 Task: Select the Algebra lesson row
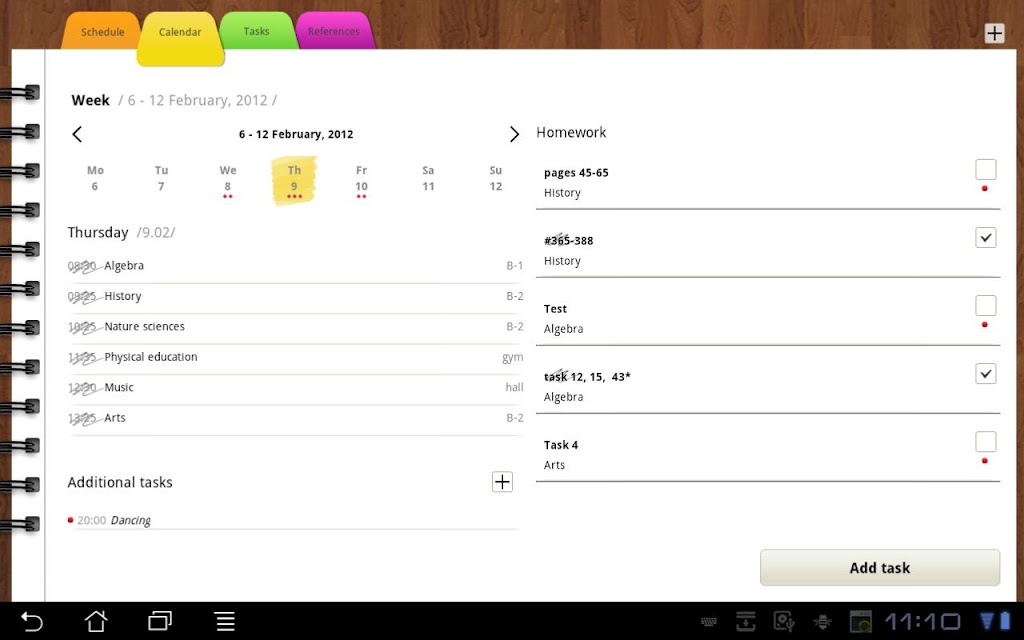coord(296,266)
